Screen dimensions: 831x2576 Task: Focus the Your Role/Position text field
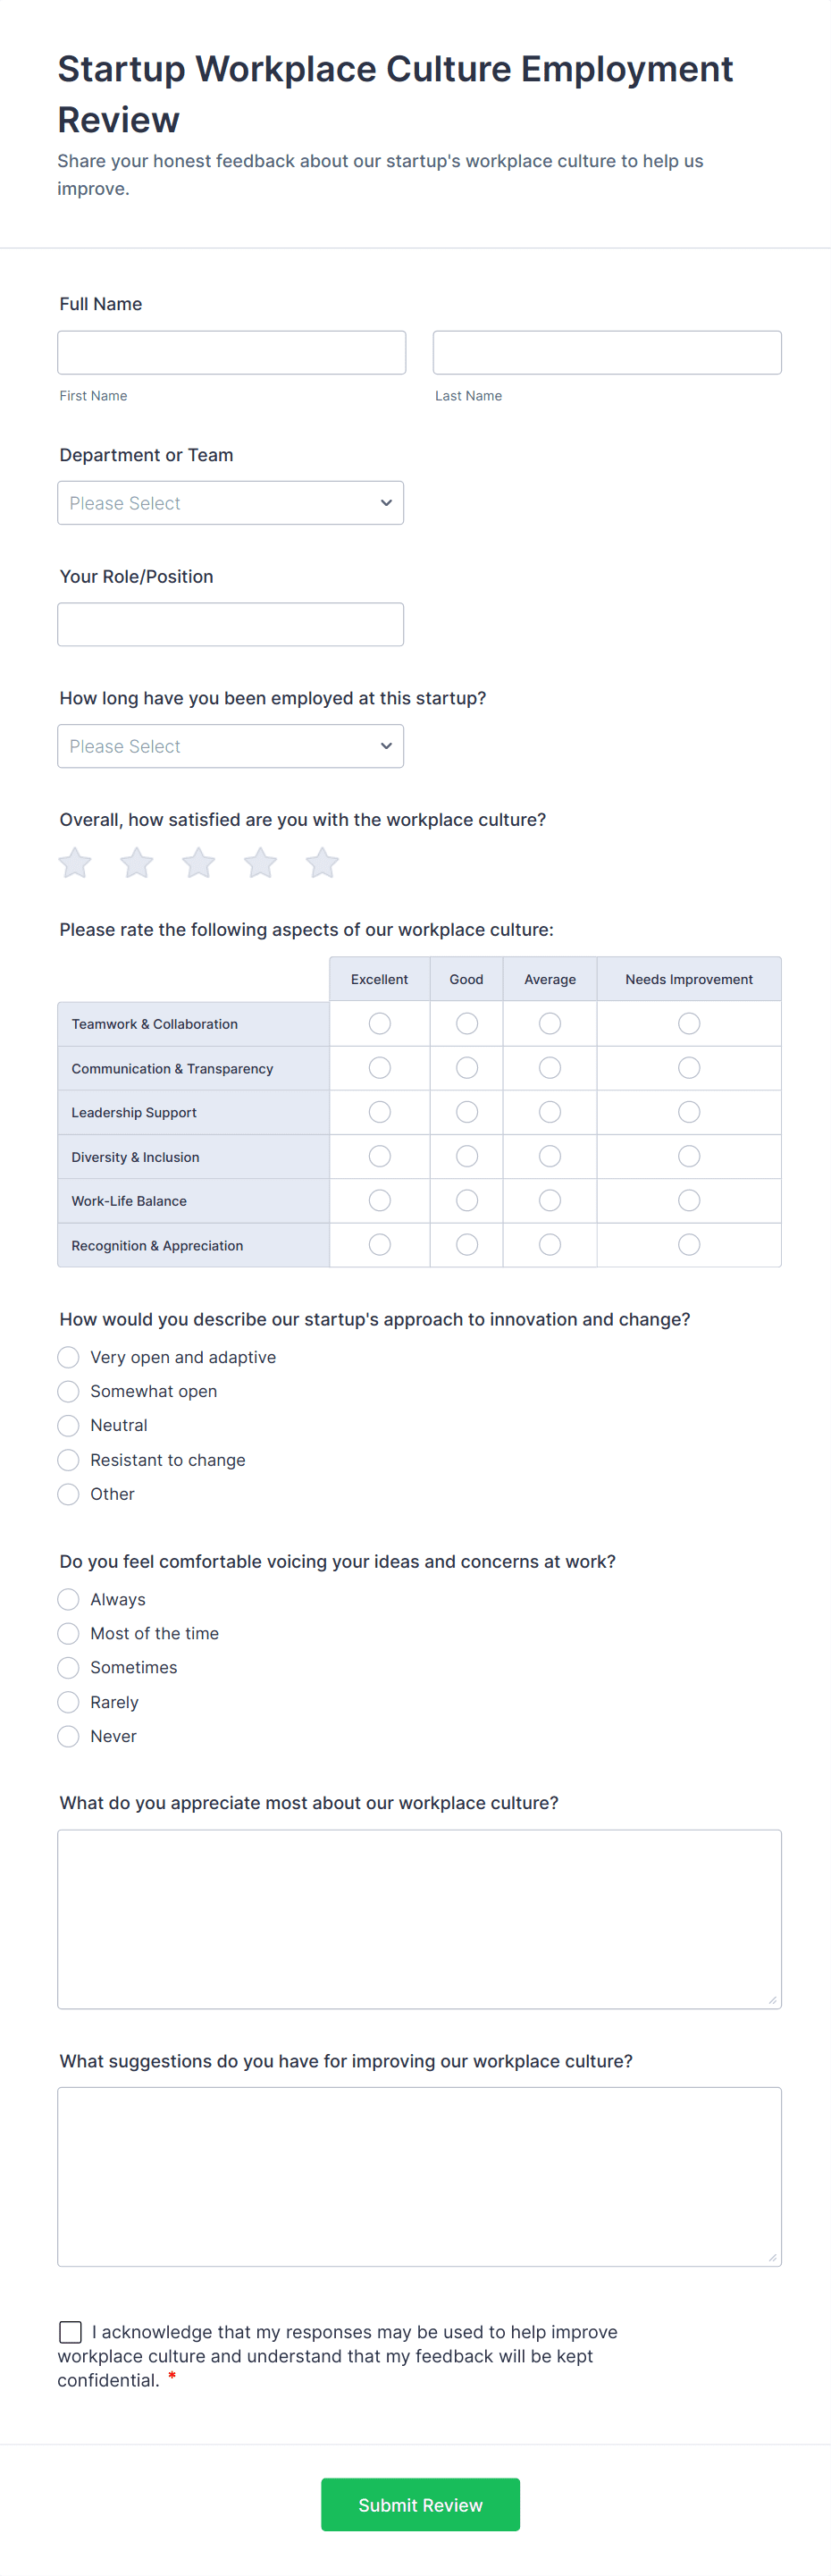[x=231, y=623]
